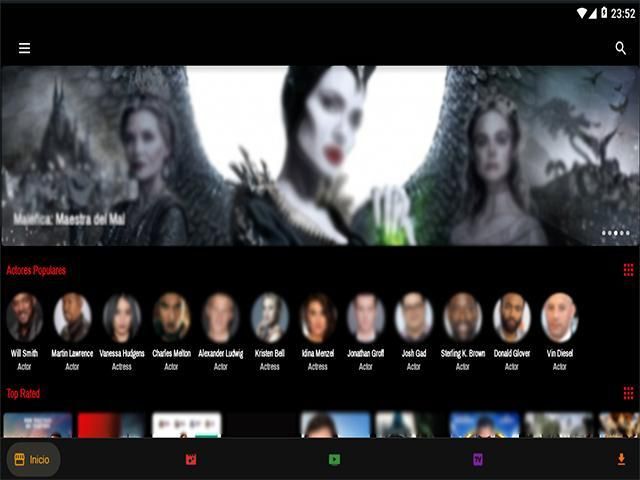This screenshot has height=480, width=640.
Task: View Vanessa Hudgens' profile picture
Action: [x=121, y=318]
